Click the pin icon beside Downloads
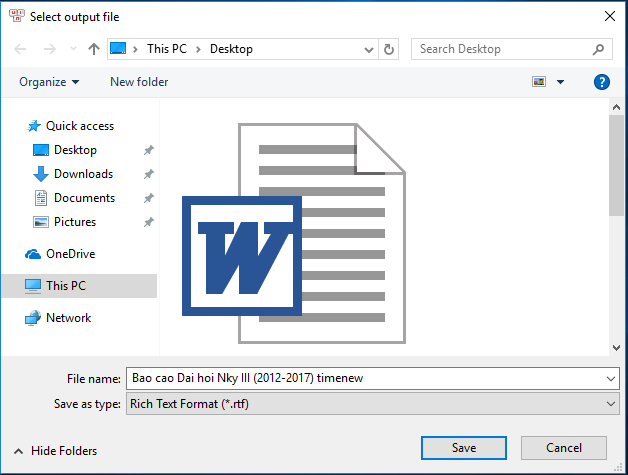 click(149, 174)
